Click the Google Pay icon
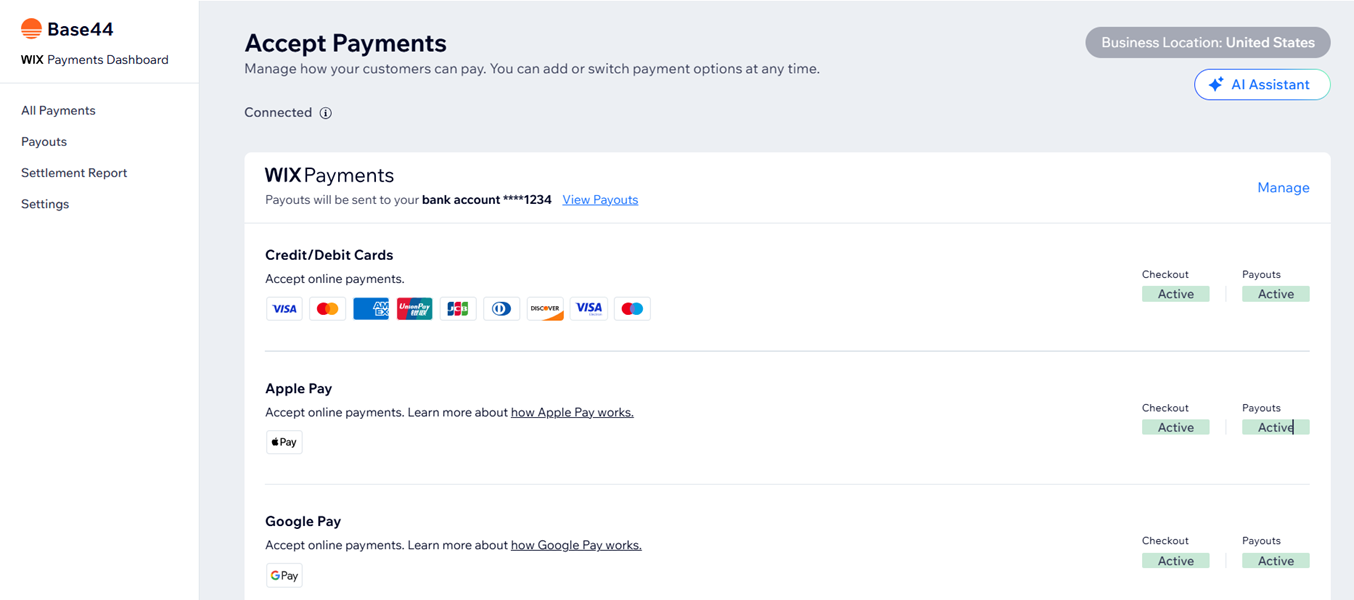The width and height of the screenshot is (1354, 600). [x=284, y=575]
